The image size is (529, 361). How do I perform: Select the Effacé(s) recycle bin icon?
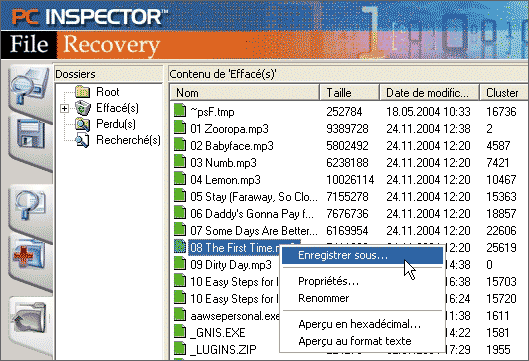click(x=83, y=108)
